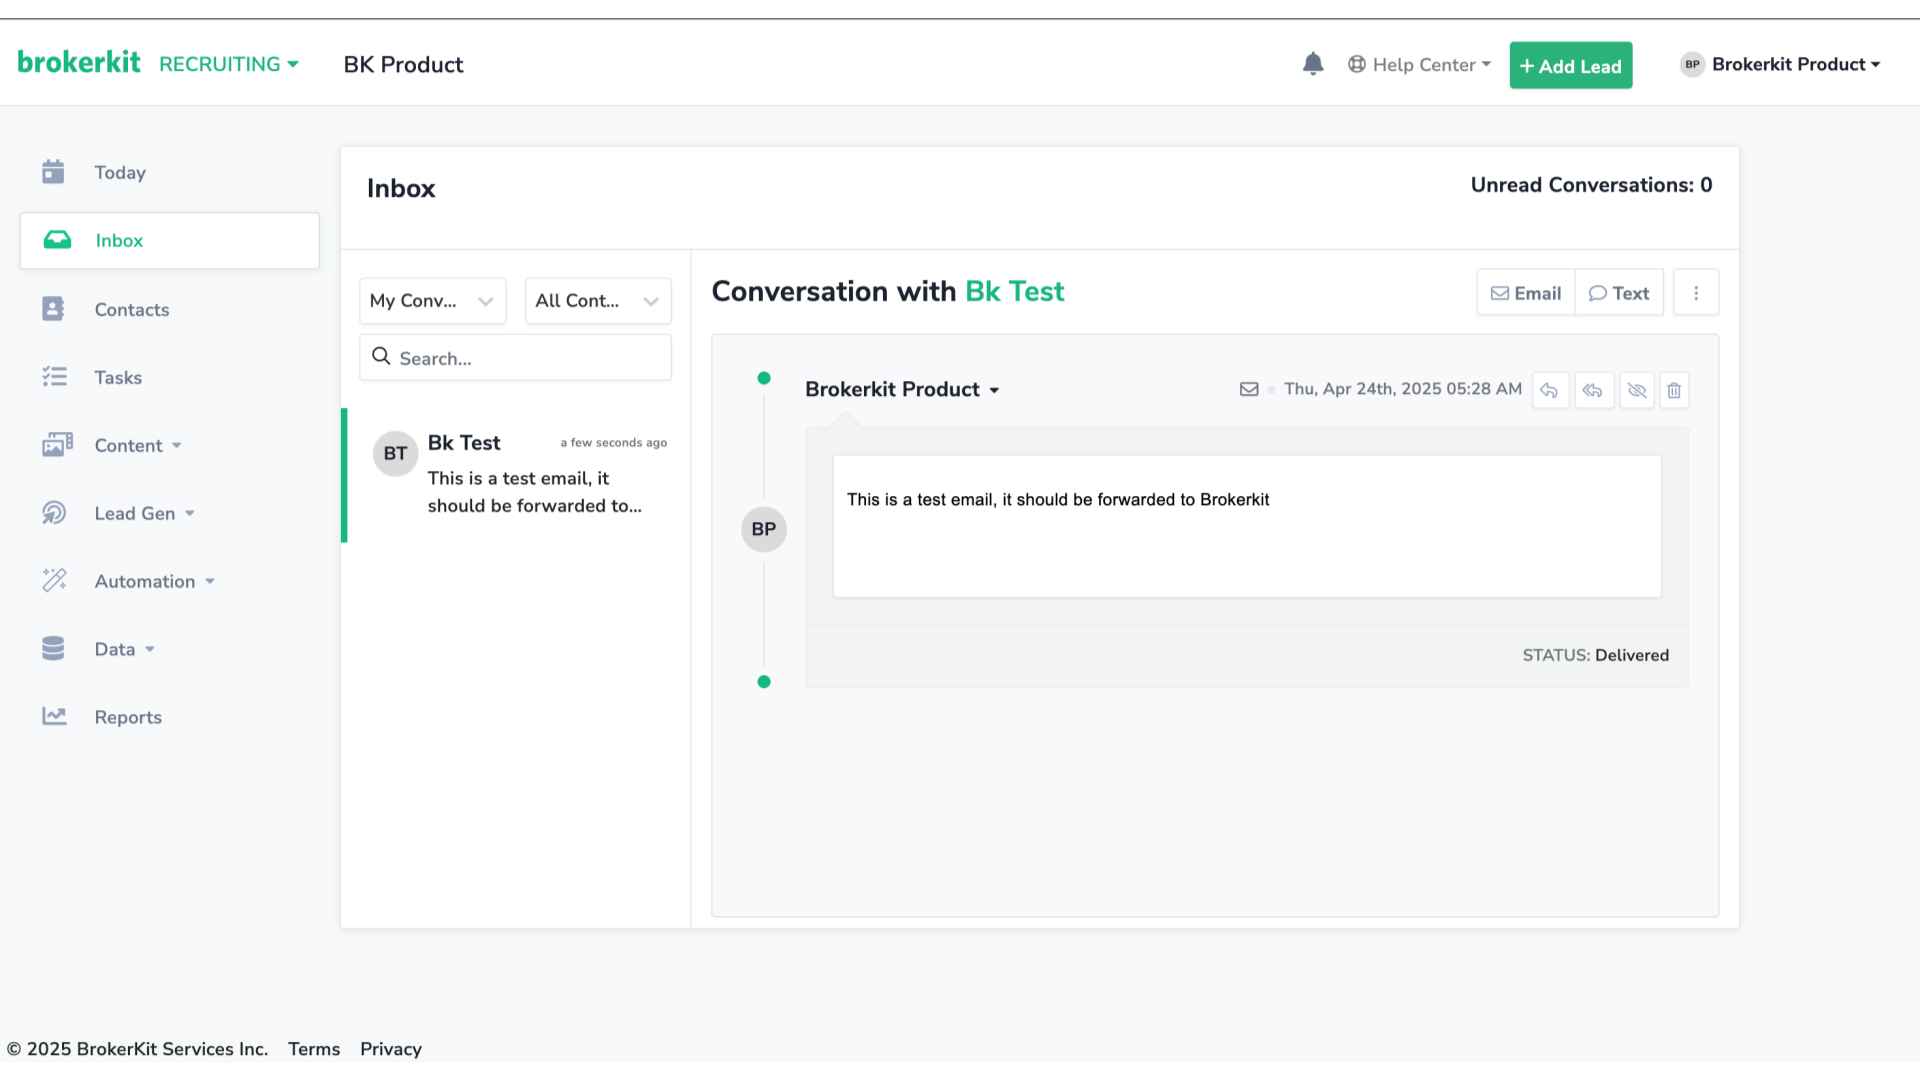Viewport: 1920px width, 1080px height.
Task: Open the Reports page
Action: pyautogui.click(x=128, y=717)
